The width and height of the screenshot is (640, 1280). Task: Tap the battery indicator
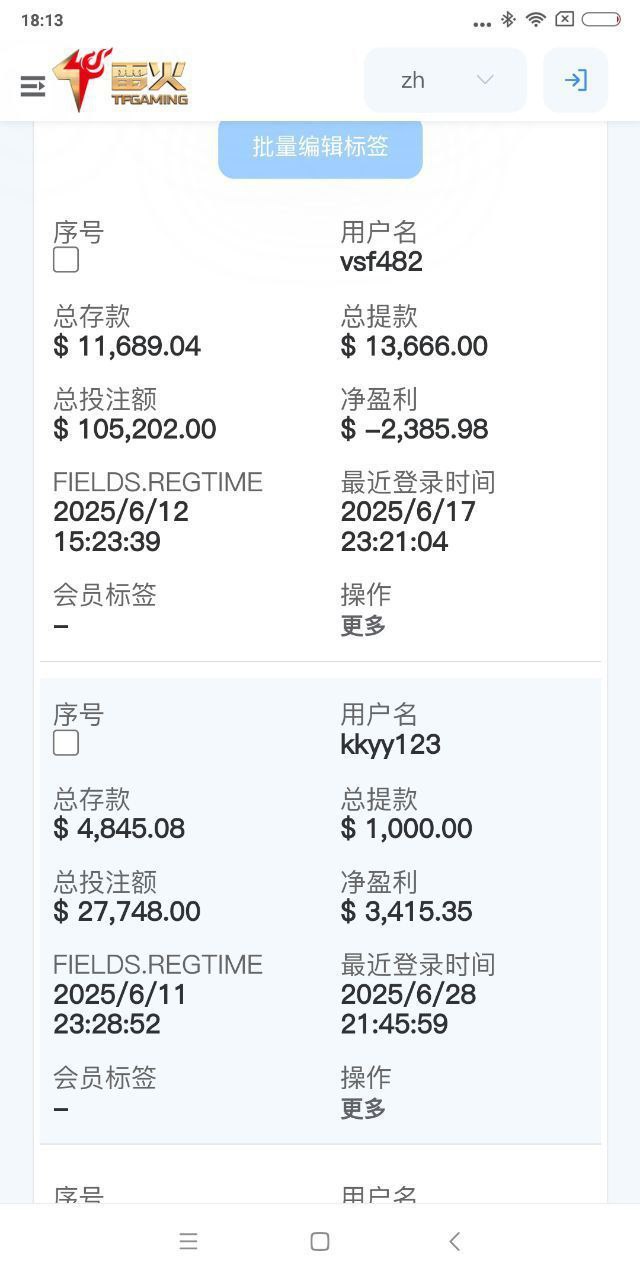pos(601,20)
